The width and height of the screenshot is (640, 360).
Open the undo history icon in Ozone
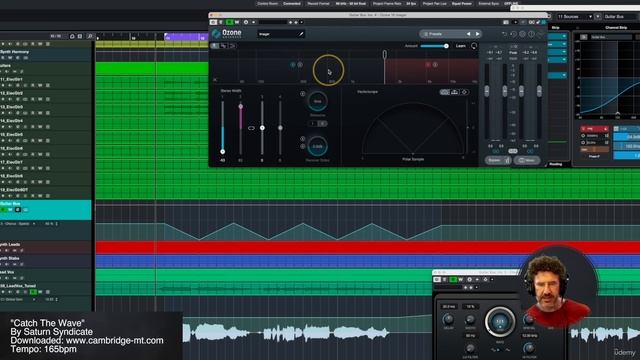[513, 34]
